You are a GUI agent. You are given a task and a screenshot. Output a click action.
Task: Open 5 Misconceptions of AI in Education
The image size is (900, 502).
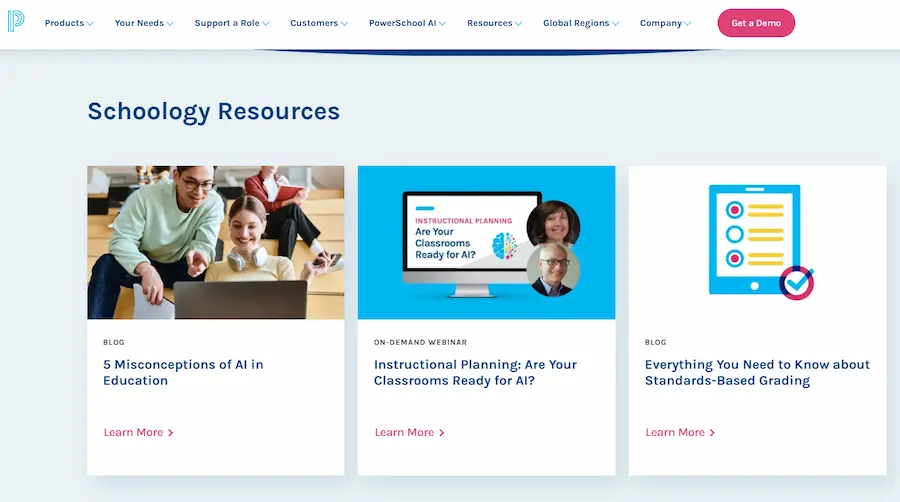tap(183, 372)
